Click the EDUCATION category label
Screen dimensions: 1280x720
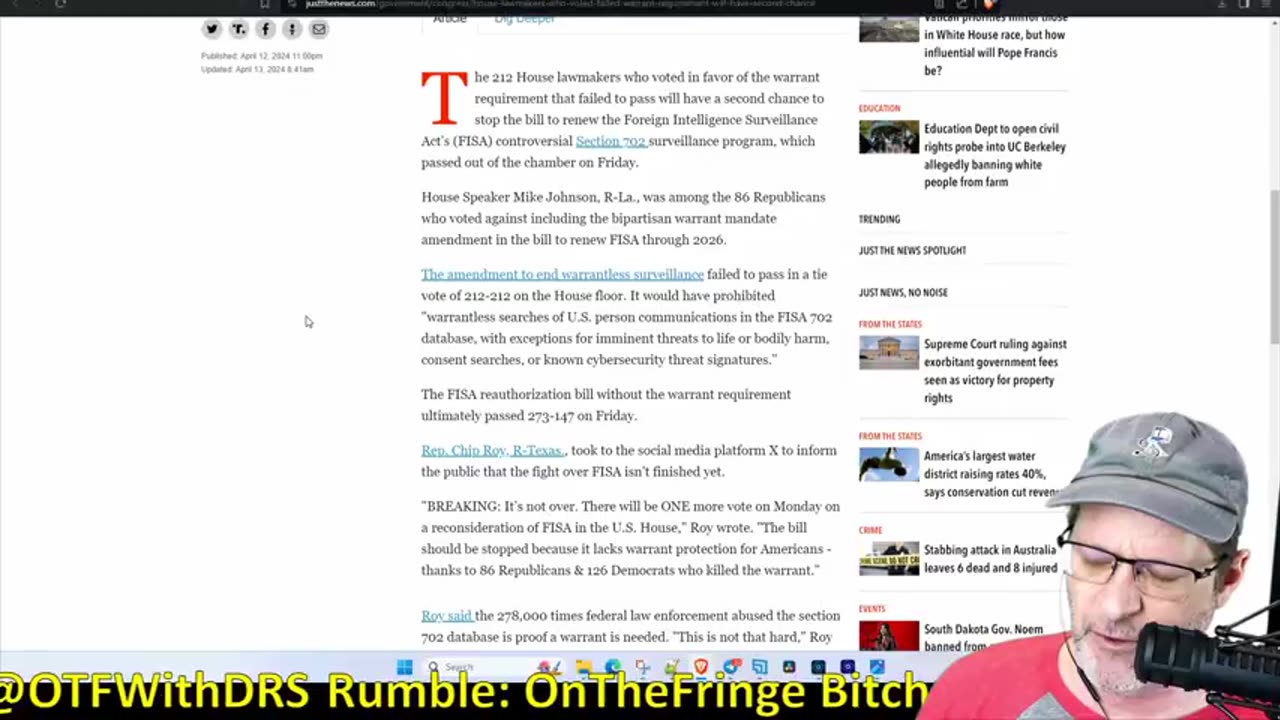tap(879, 108)
